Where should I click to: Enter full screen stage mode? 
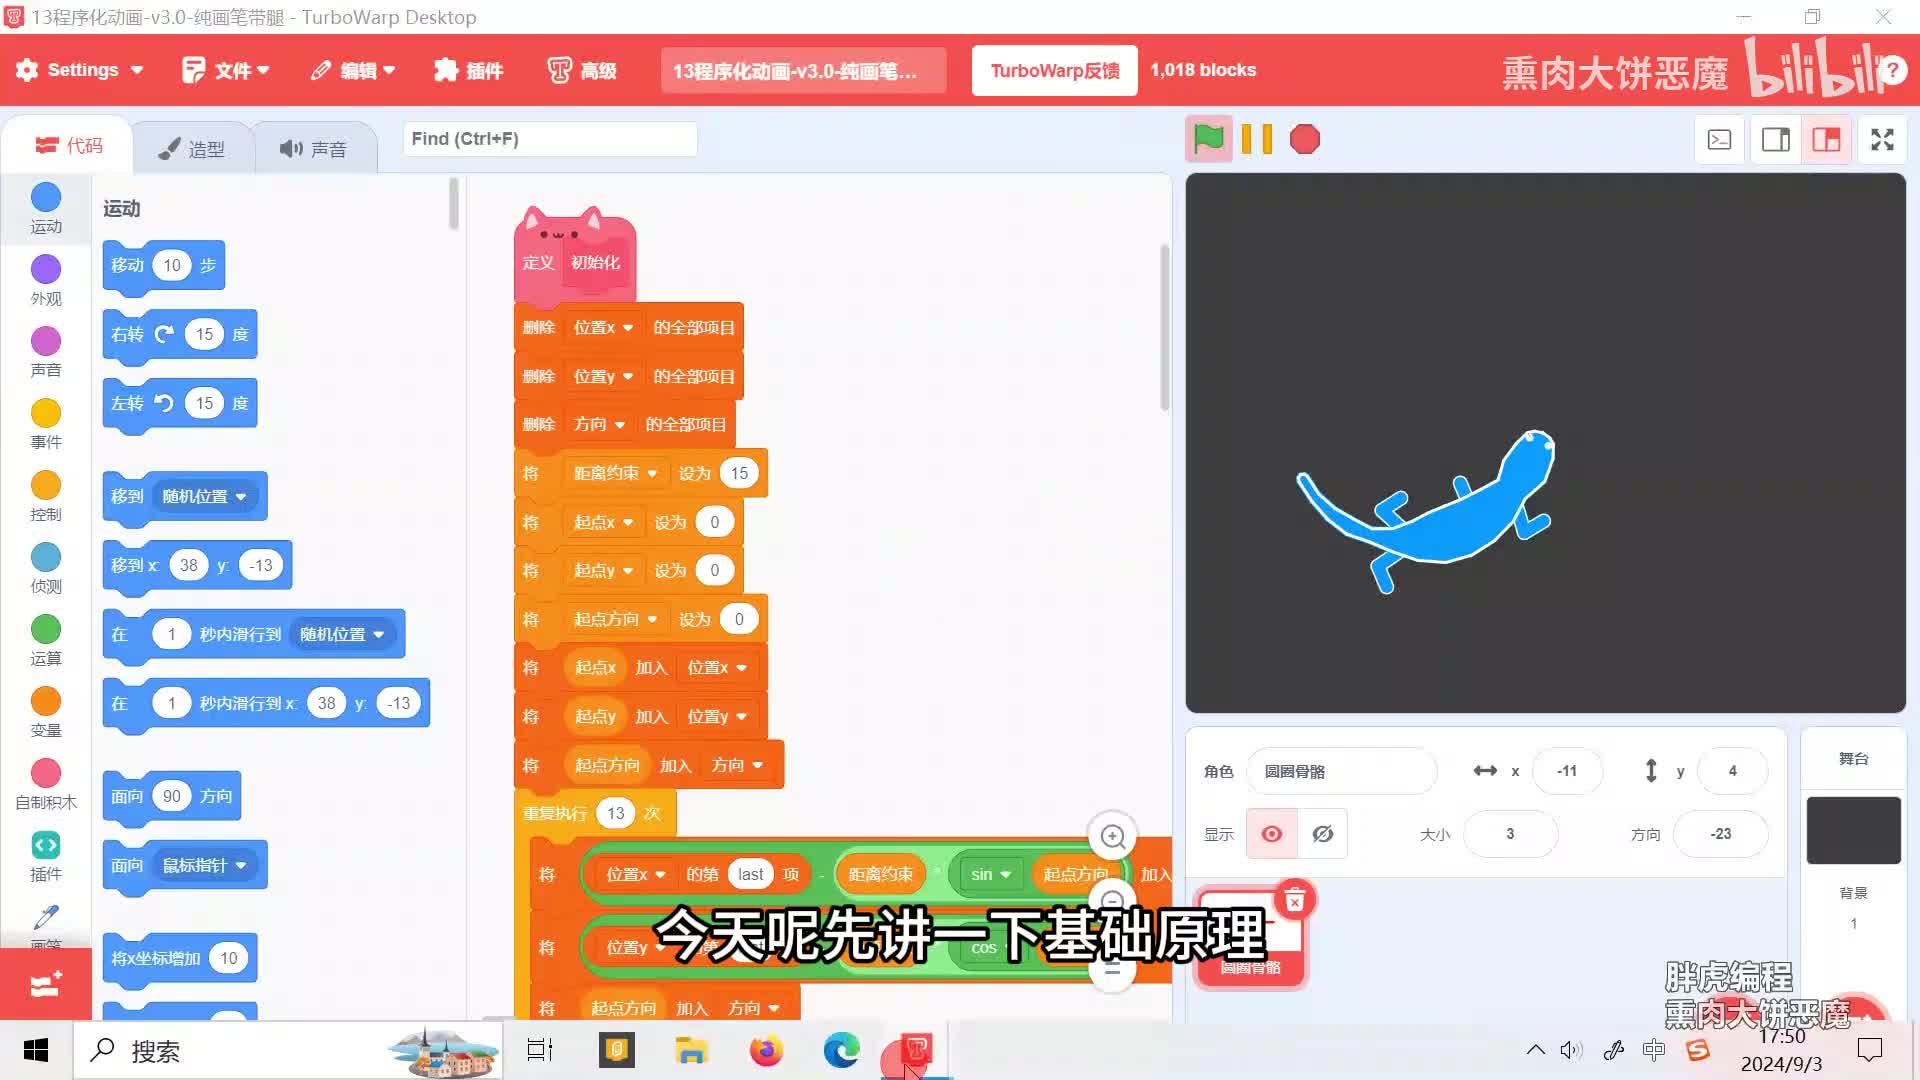tap(1882, 140)
